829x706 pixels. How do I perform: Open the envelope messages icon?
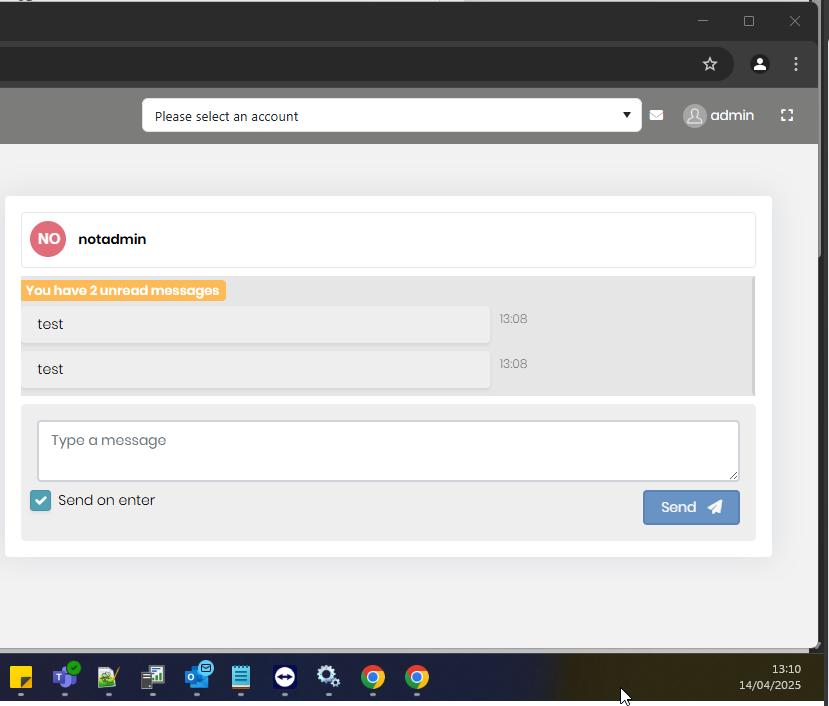656,115
